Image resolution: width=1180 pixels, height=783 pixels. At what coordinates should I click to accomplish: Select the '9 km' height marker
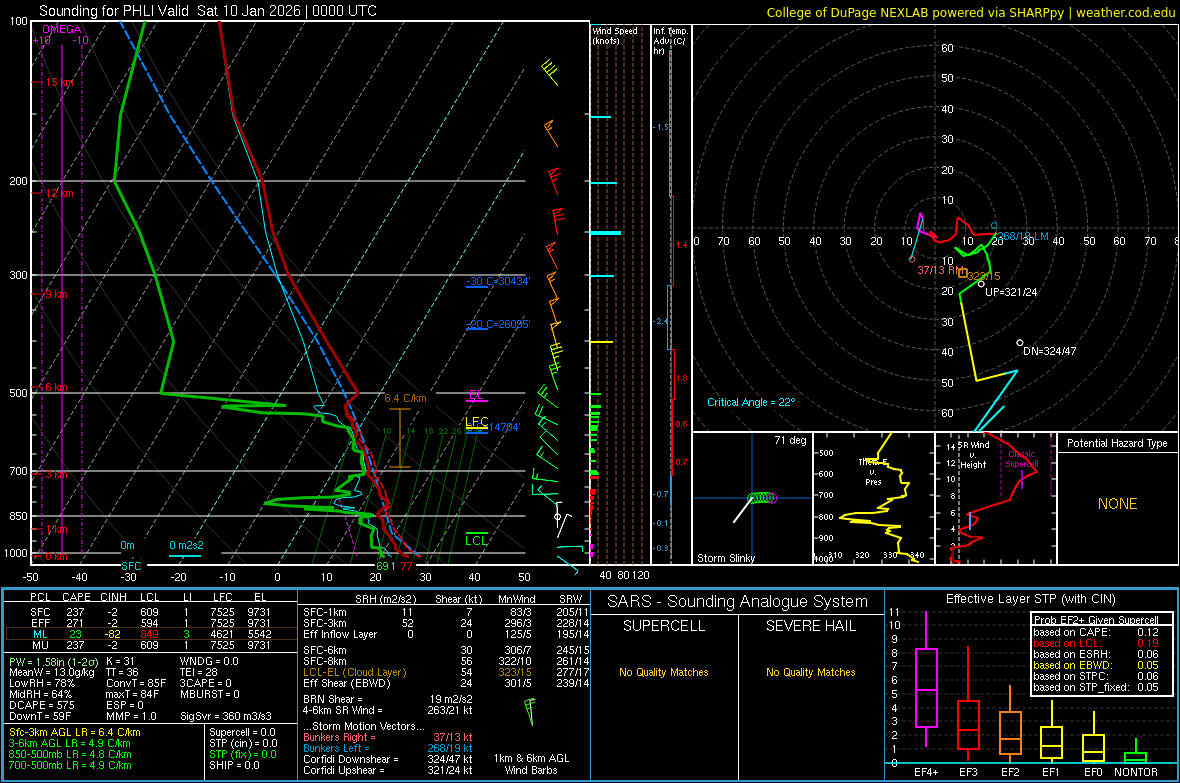click(x=56, y=294)
